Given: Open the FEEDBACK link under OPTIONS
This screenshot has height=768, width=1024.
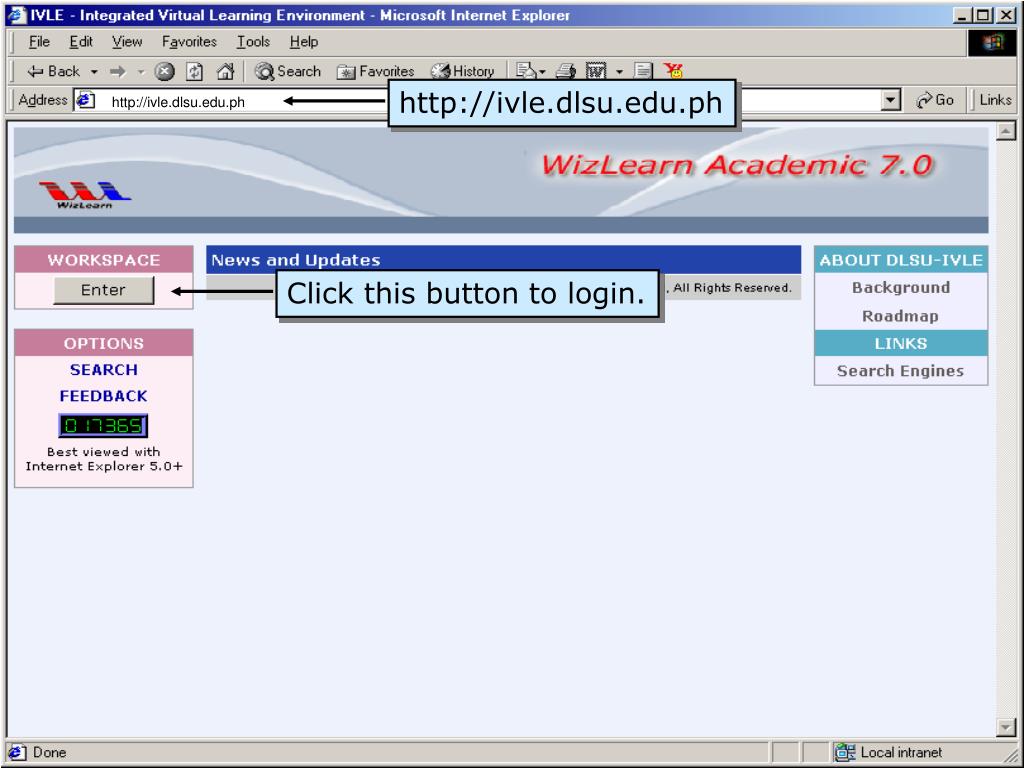Looking at the screenshot, I should 104,396.
